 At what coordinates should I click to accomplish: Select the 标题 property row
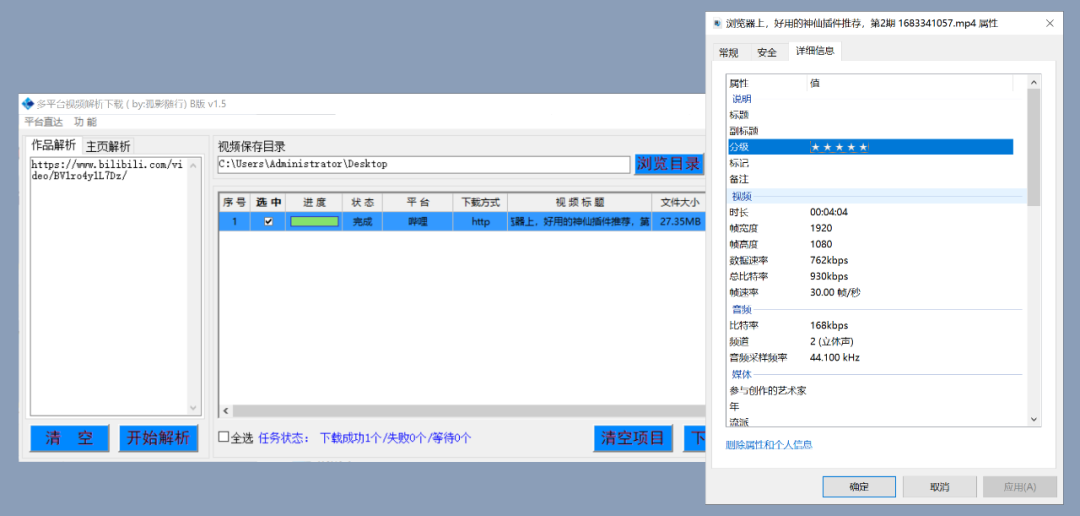coord(870,114)
